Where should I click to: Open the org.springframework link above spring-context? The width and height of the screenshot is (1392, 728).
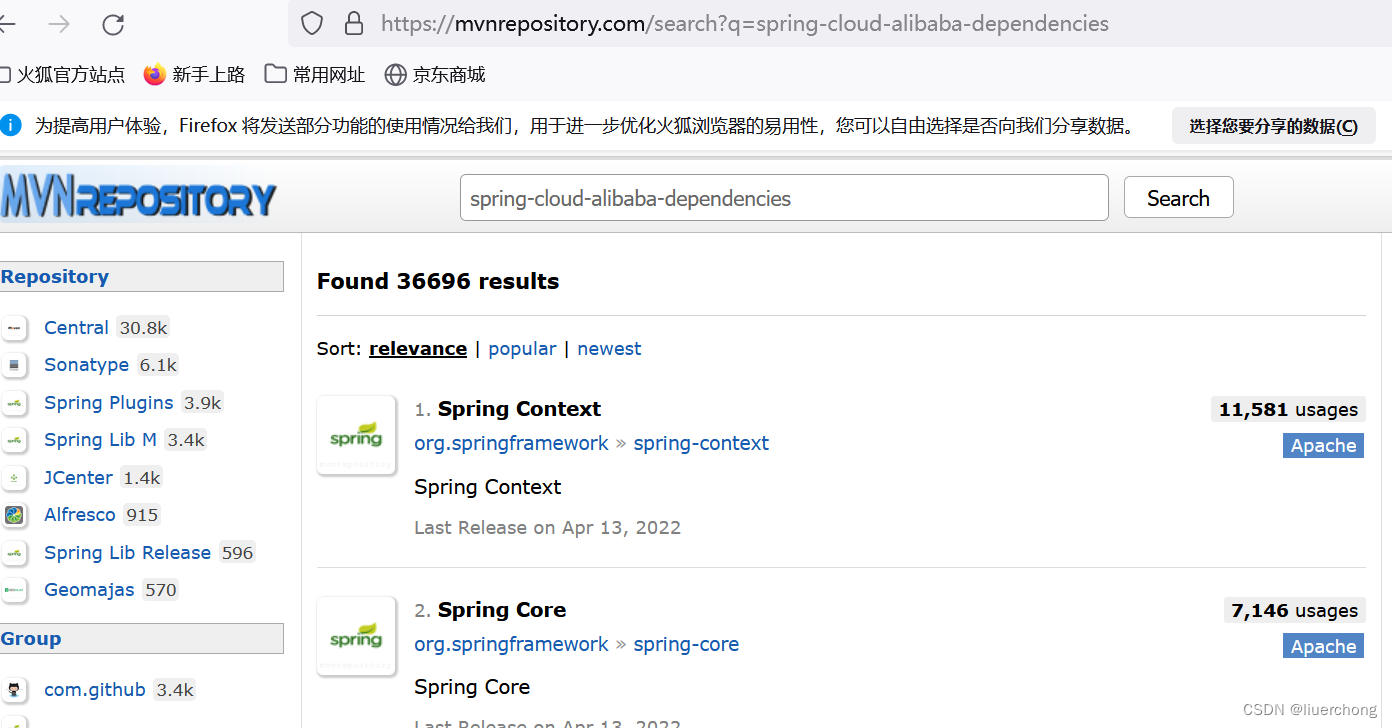coord(511,443)
